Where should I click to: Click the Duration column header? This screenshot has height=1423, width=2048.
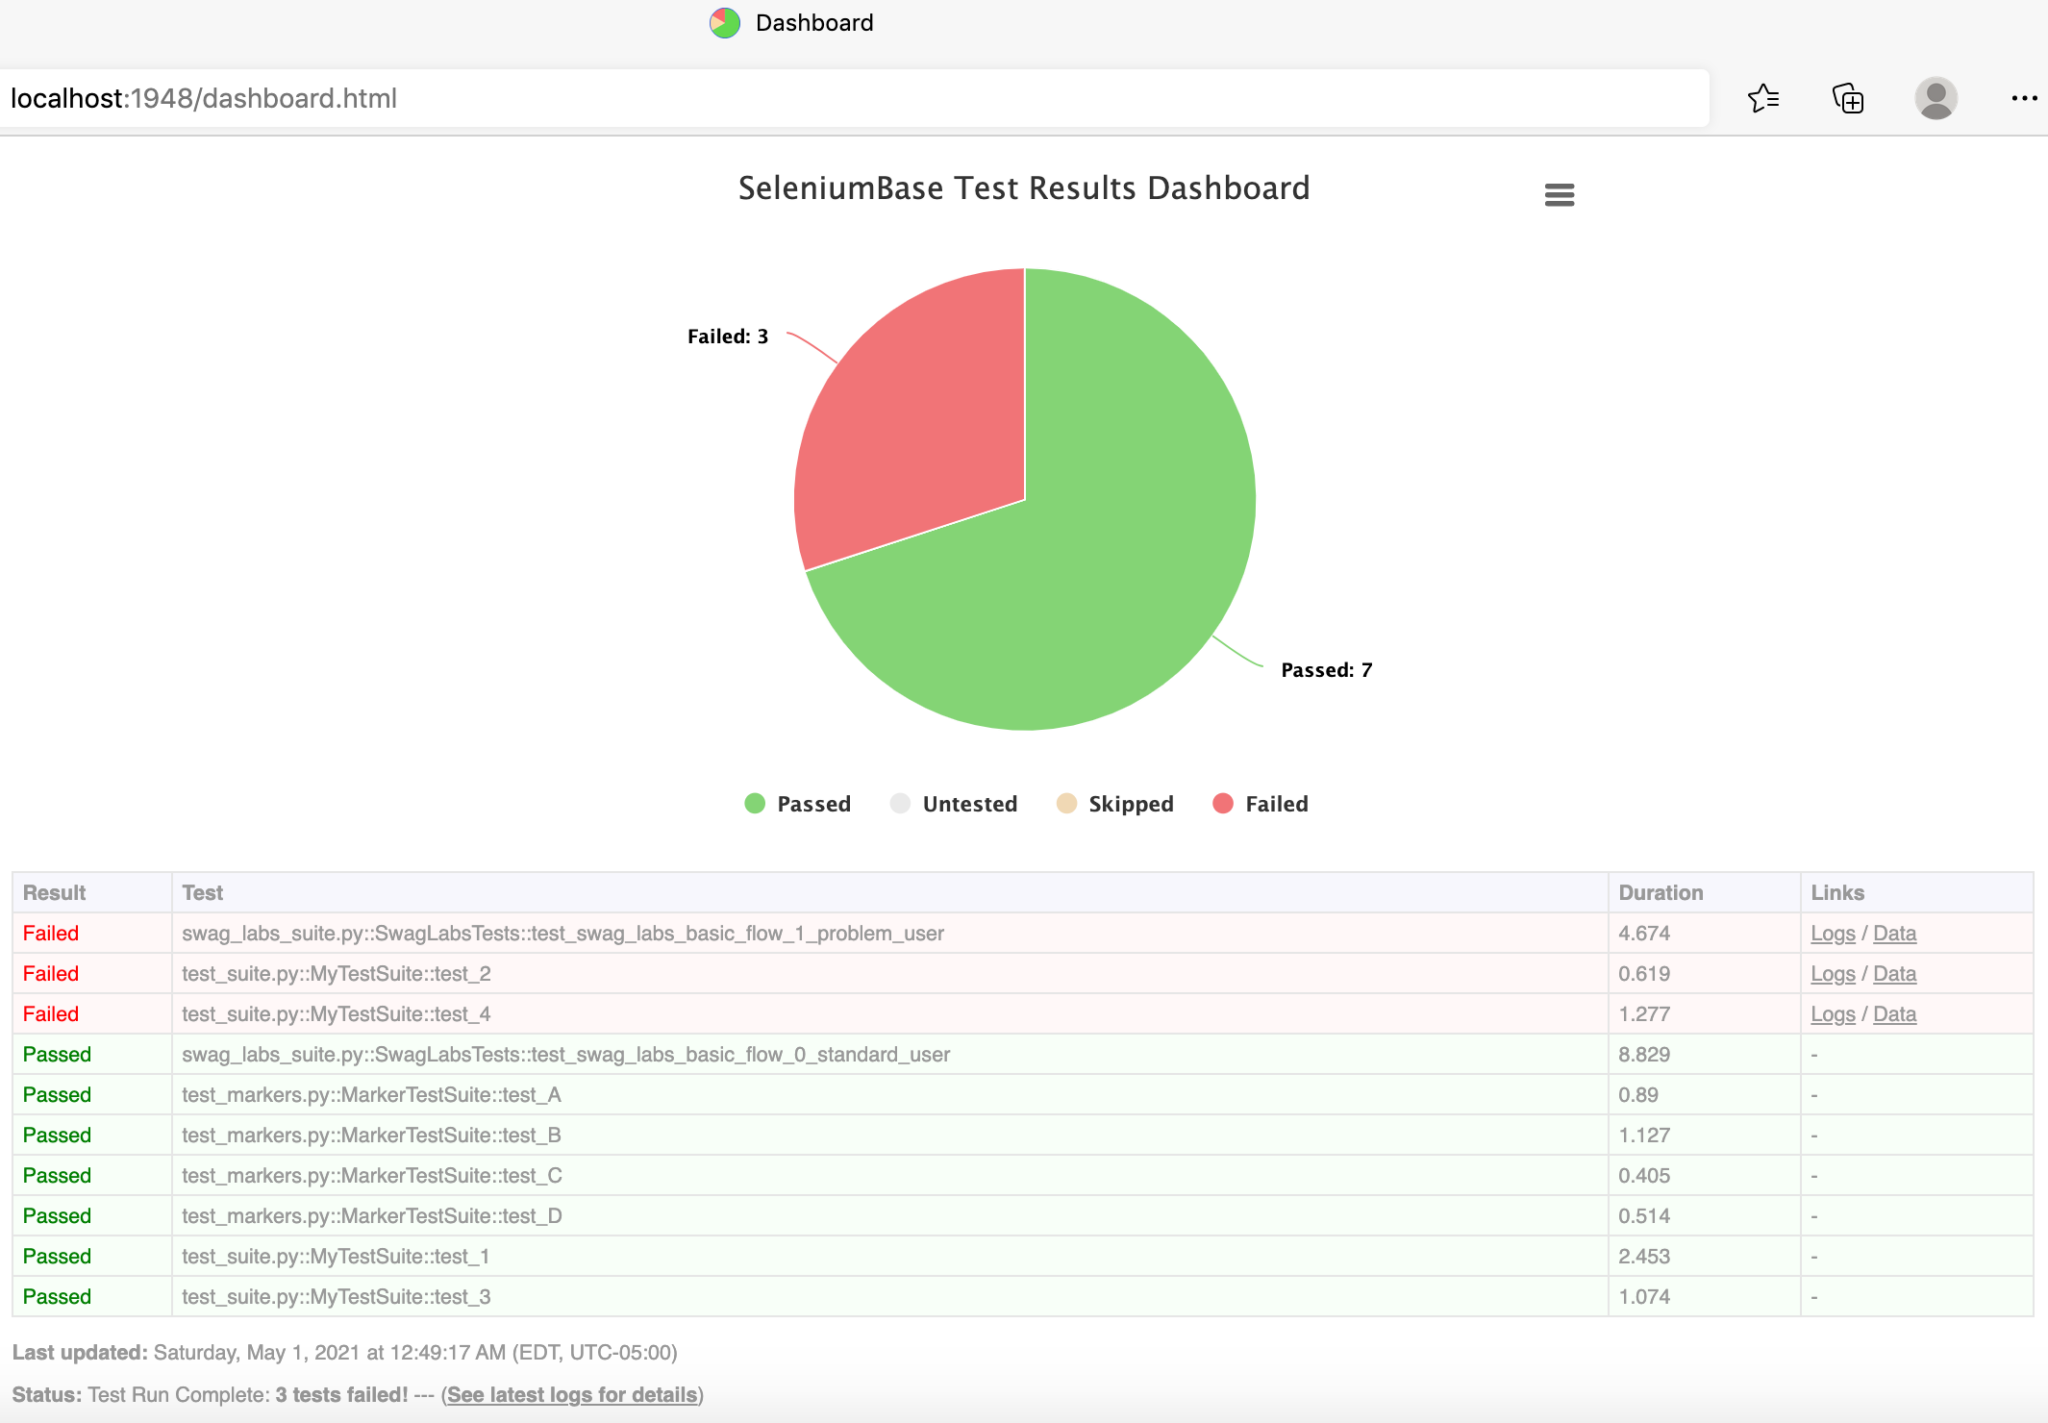tap(1660, 893)
